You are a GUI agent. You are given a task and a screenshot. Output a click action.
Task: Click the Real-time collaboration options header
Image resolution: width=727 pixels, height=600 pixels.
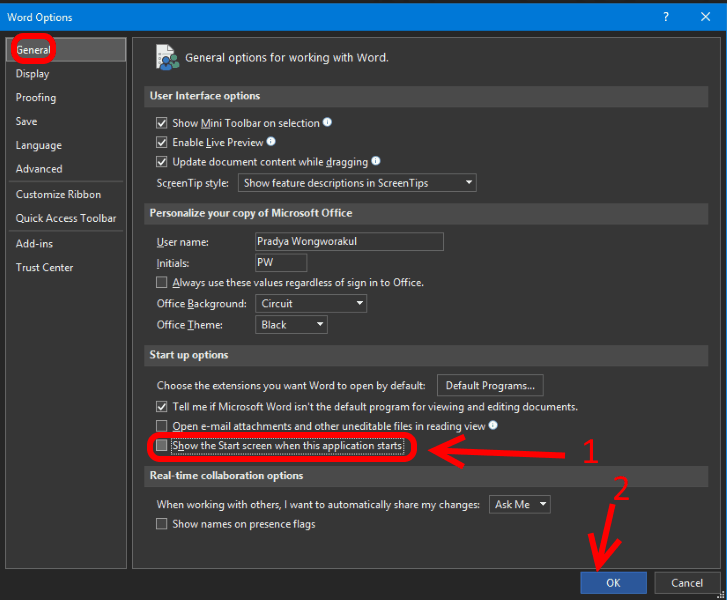pyautogui.click(x=426, y=476)
